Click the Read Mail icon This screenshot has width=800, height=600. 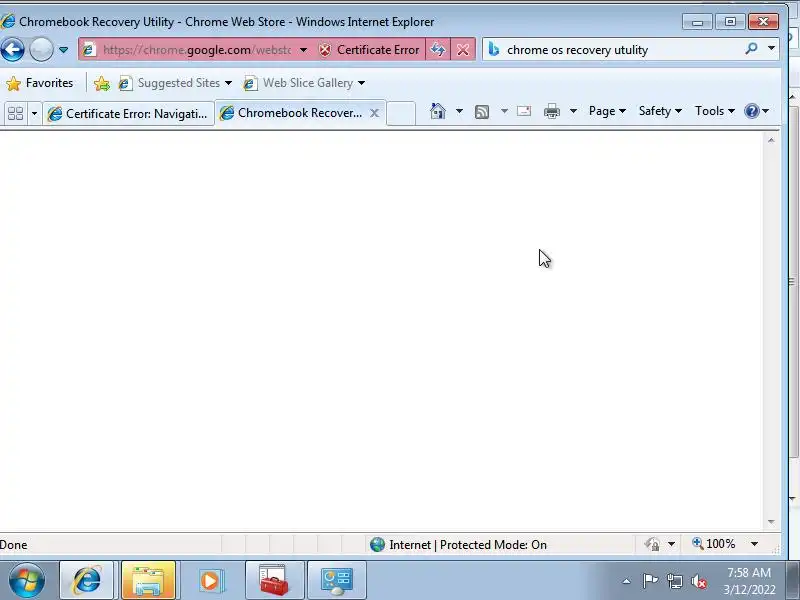point(524,111)
